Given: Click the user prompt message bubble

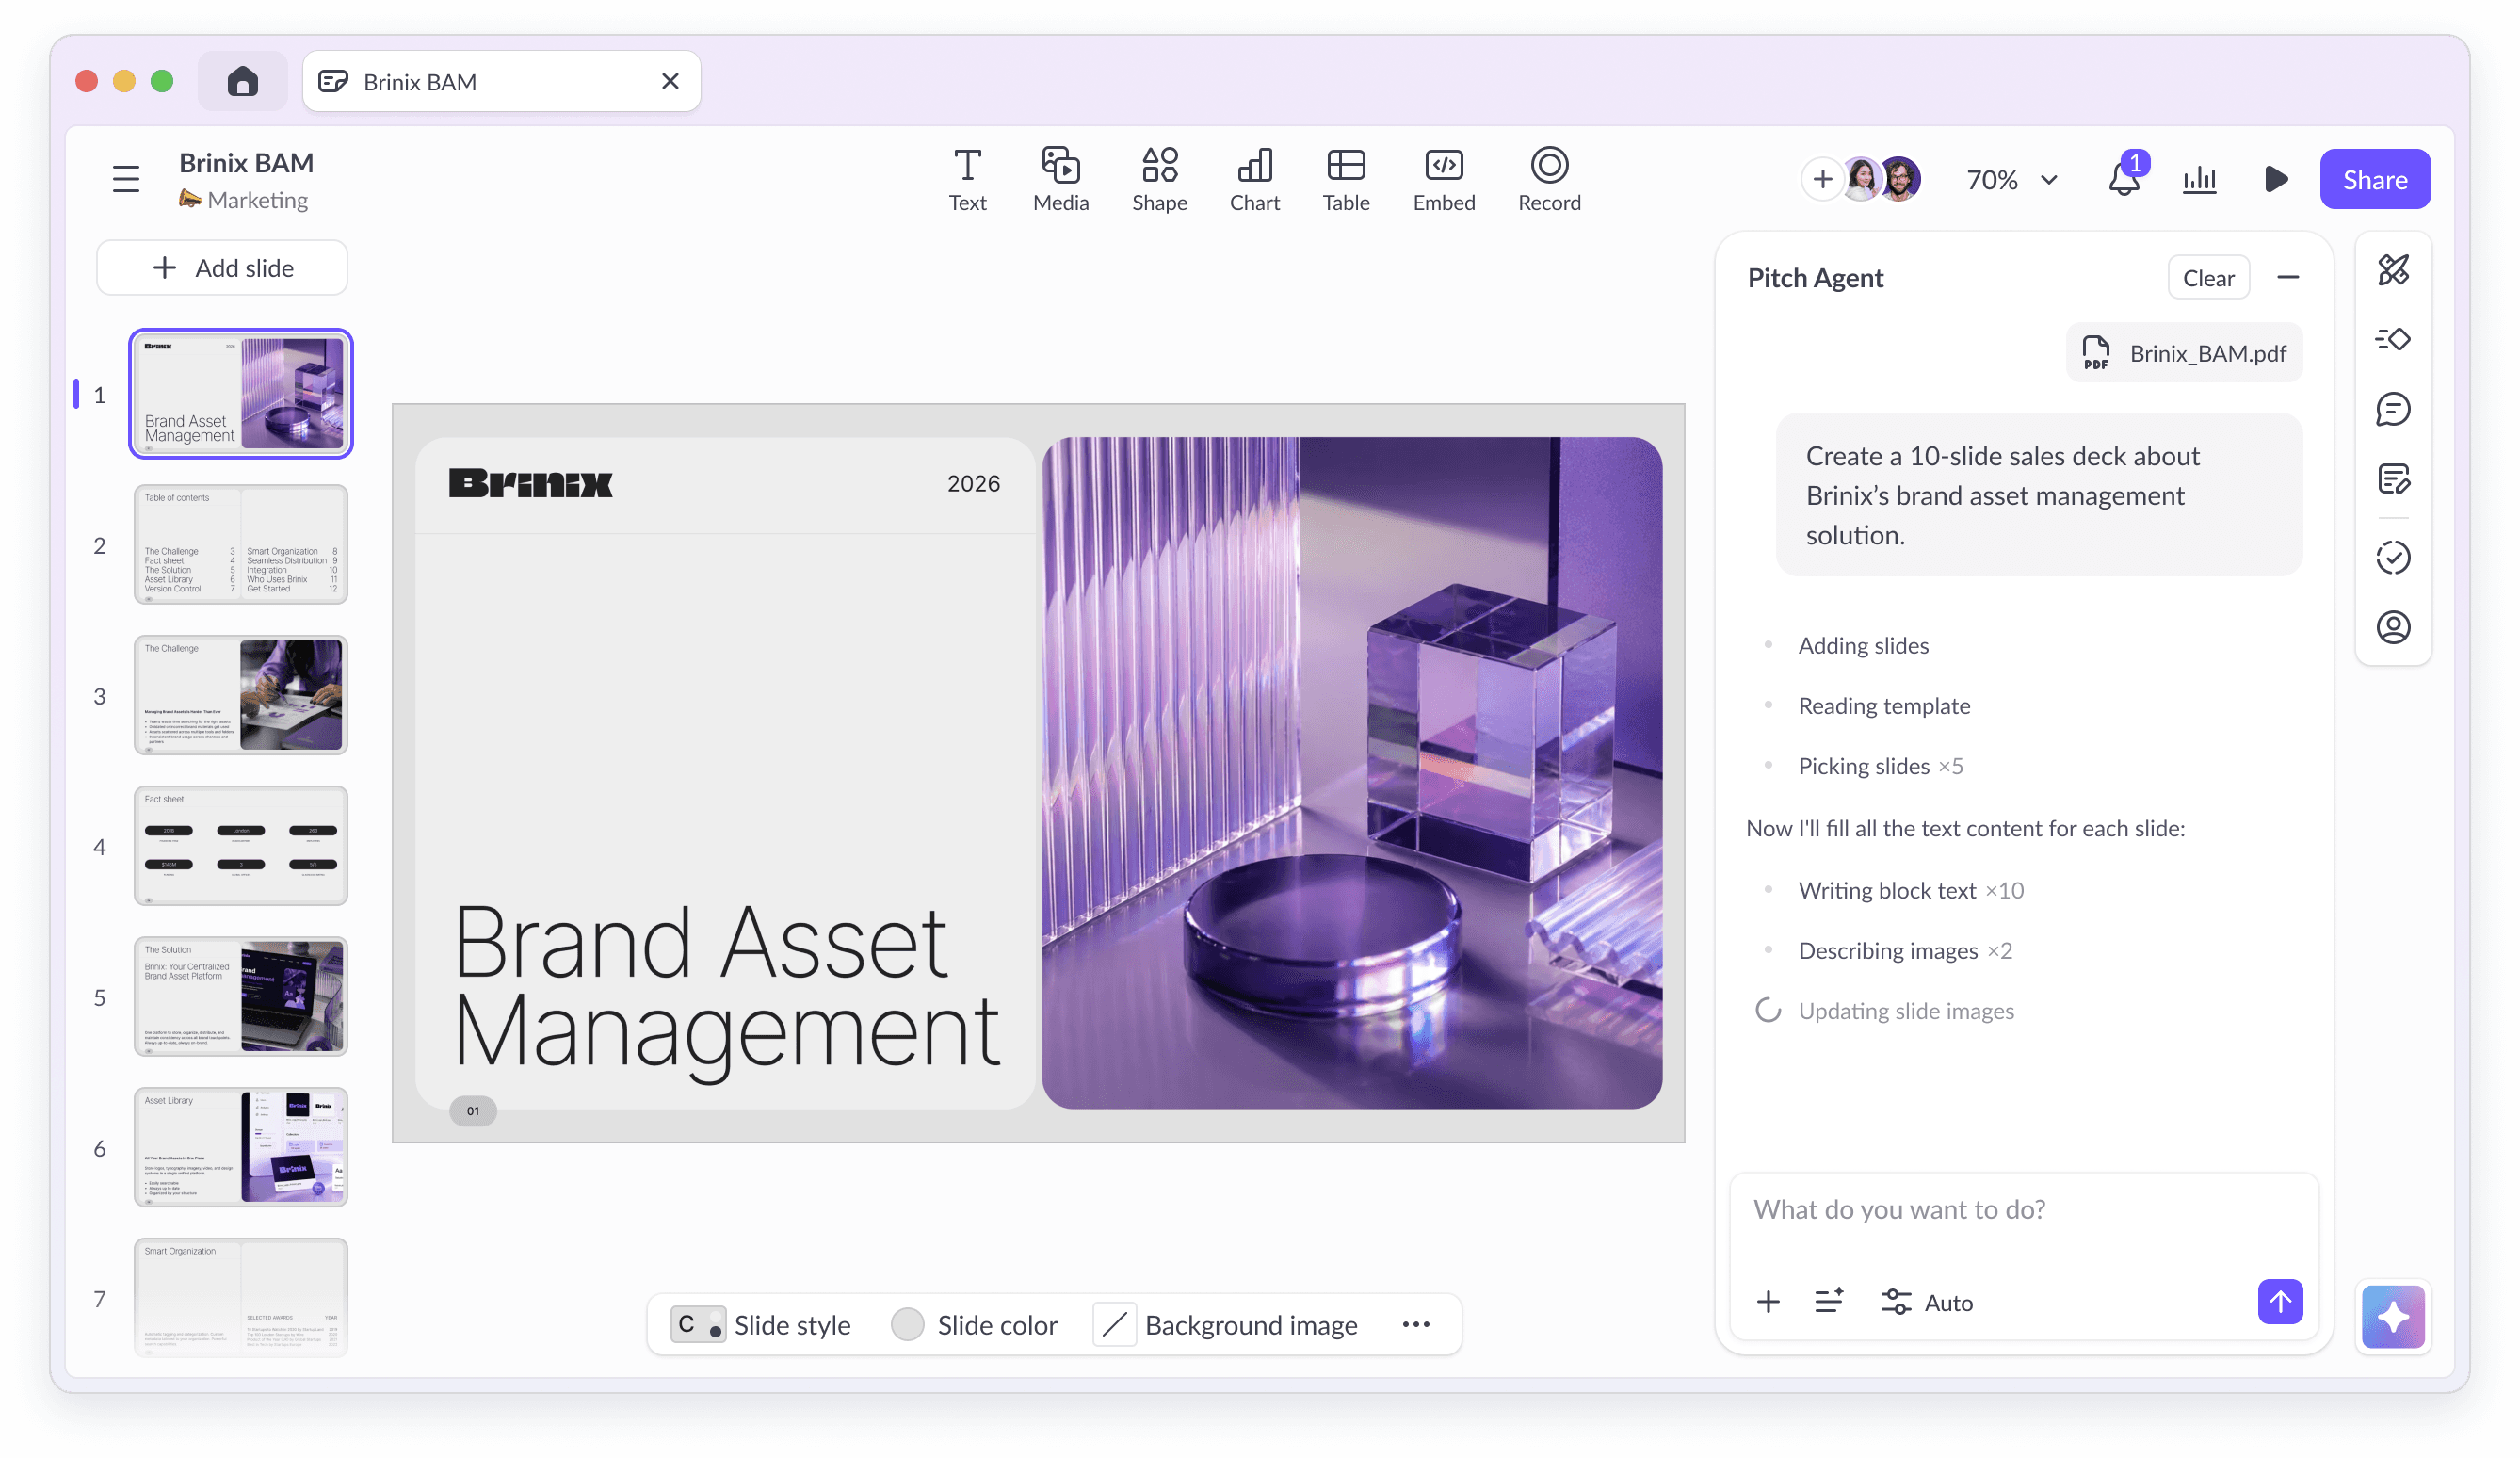Looking at the screenshot, I should pyautogui.click(x=2038, y=495).
